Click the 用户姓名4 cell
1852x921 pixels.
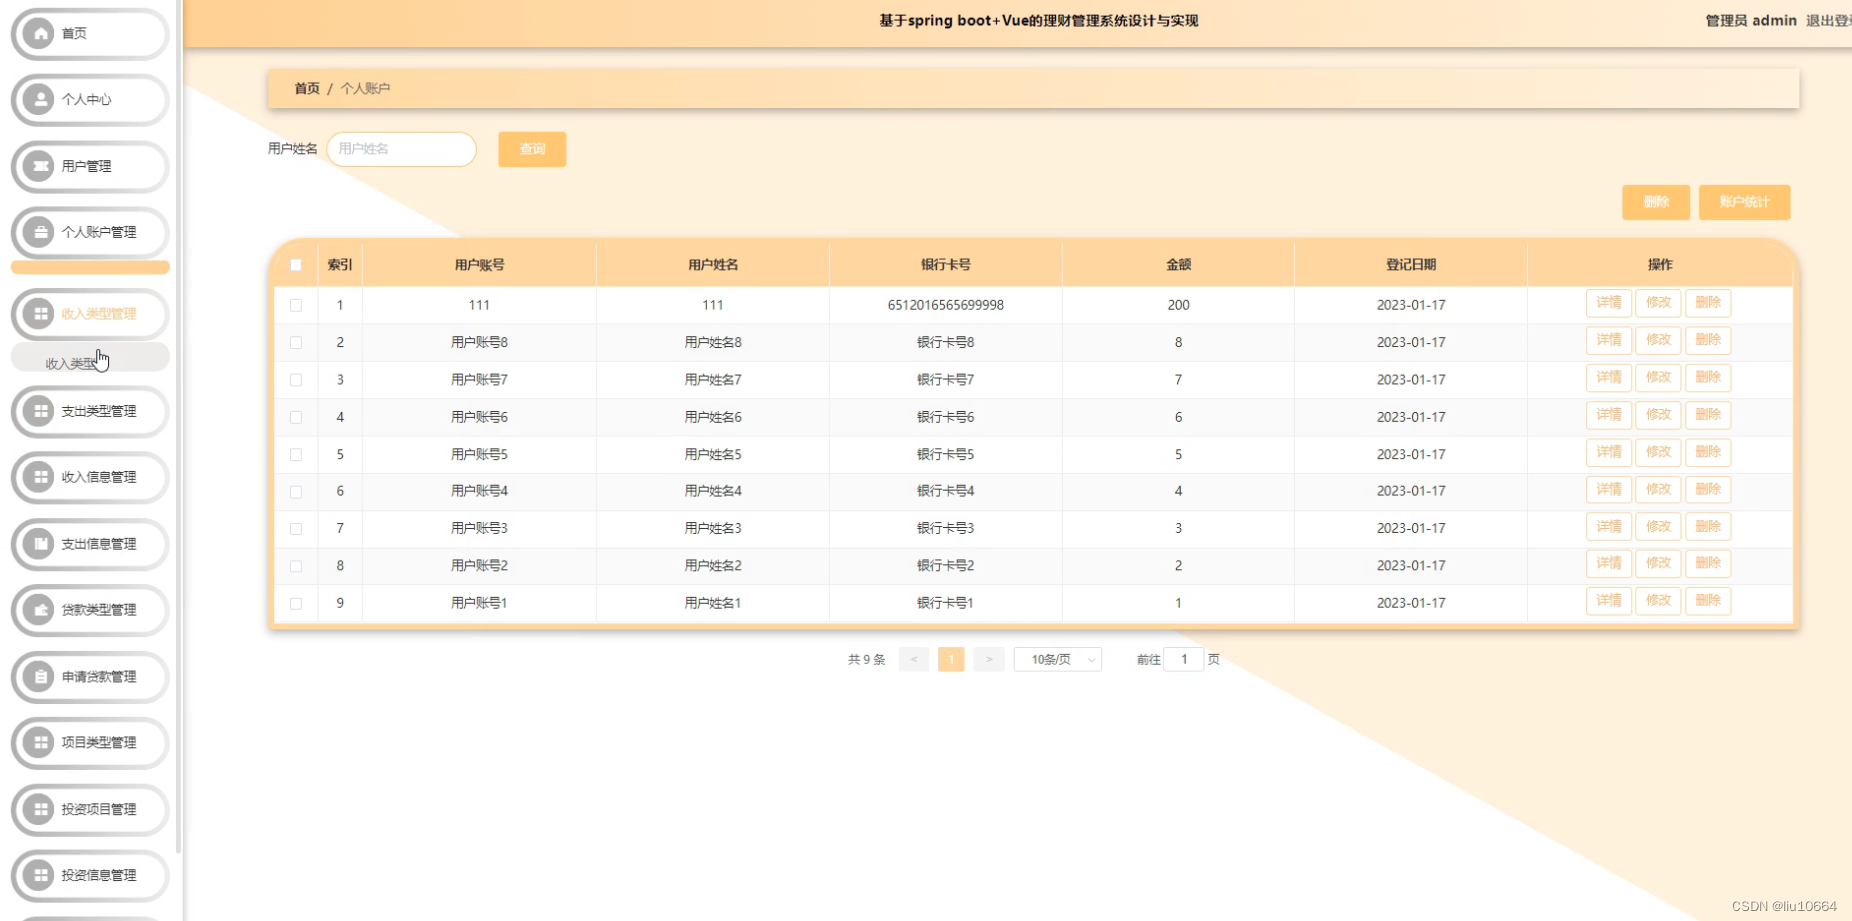pos(713,491)
